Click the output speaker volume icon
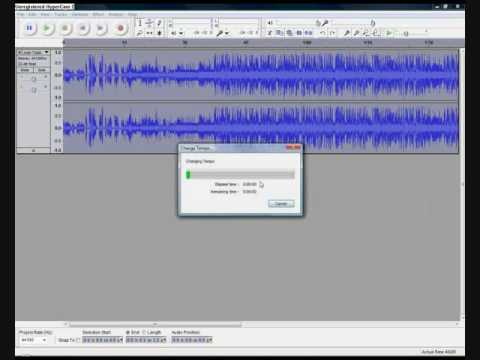 coord(270,23)
